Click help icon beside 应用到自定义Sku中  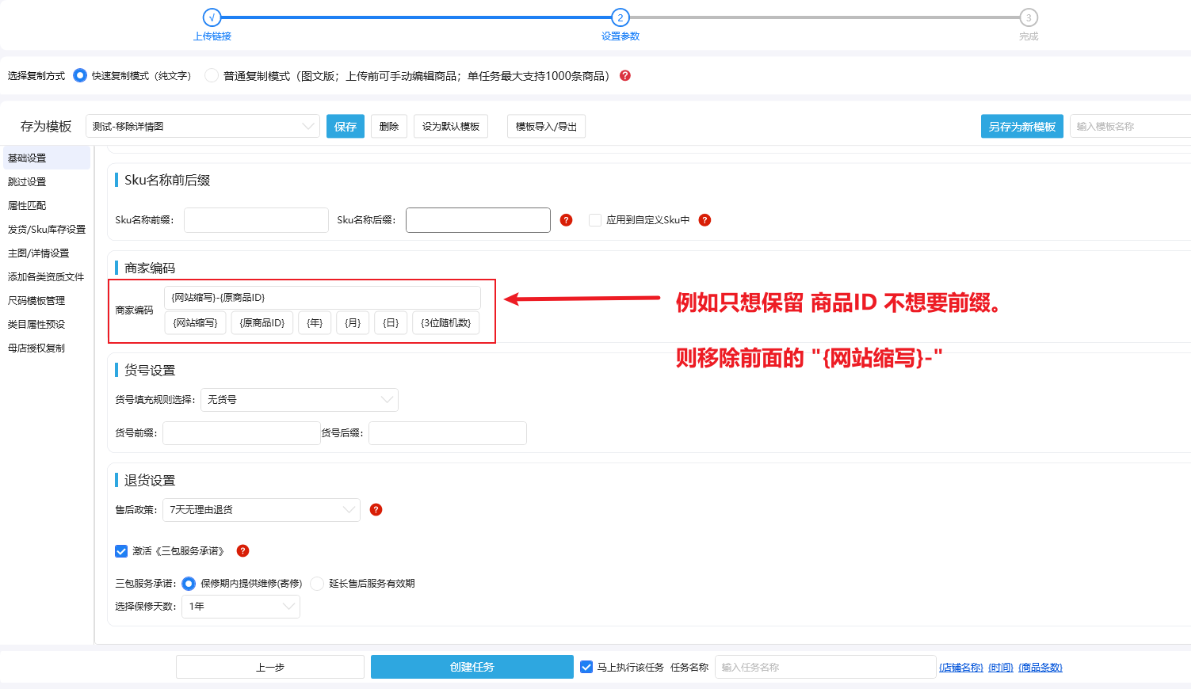[x=705, y=220]
